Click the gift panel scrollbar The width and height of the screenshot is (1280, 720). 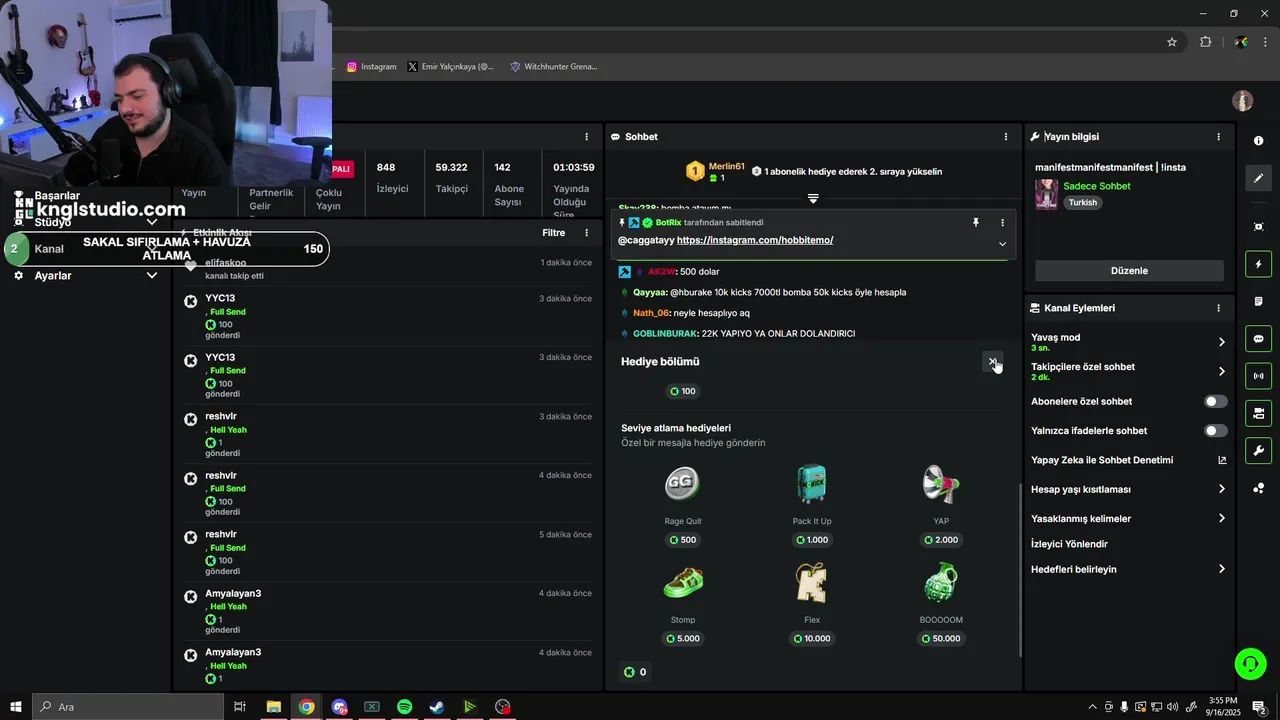point(1020,570)
